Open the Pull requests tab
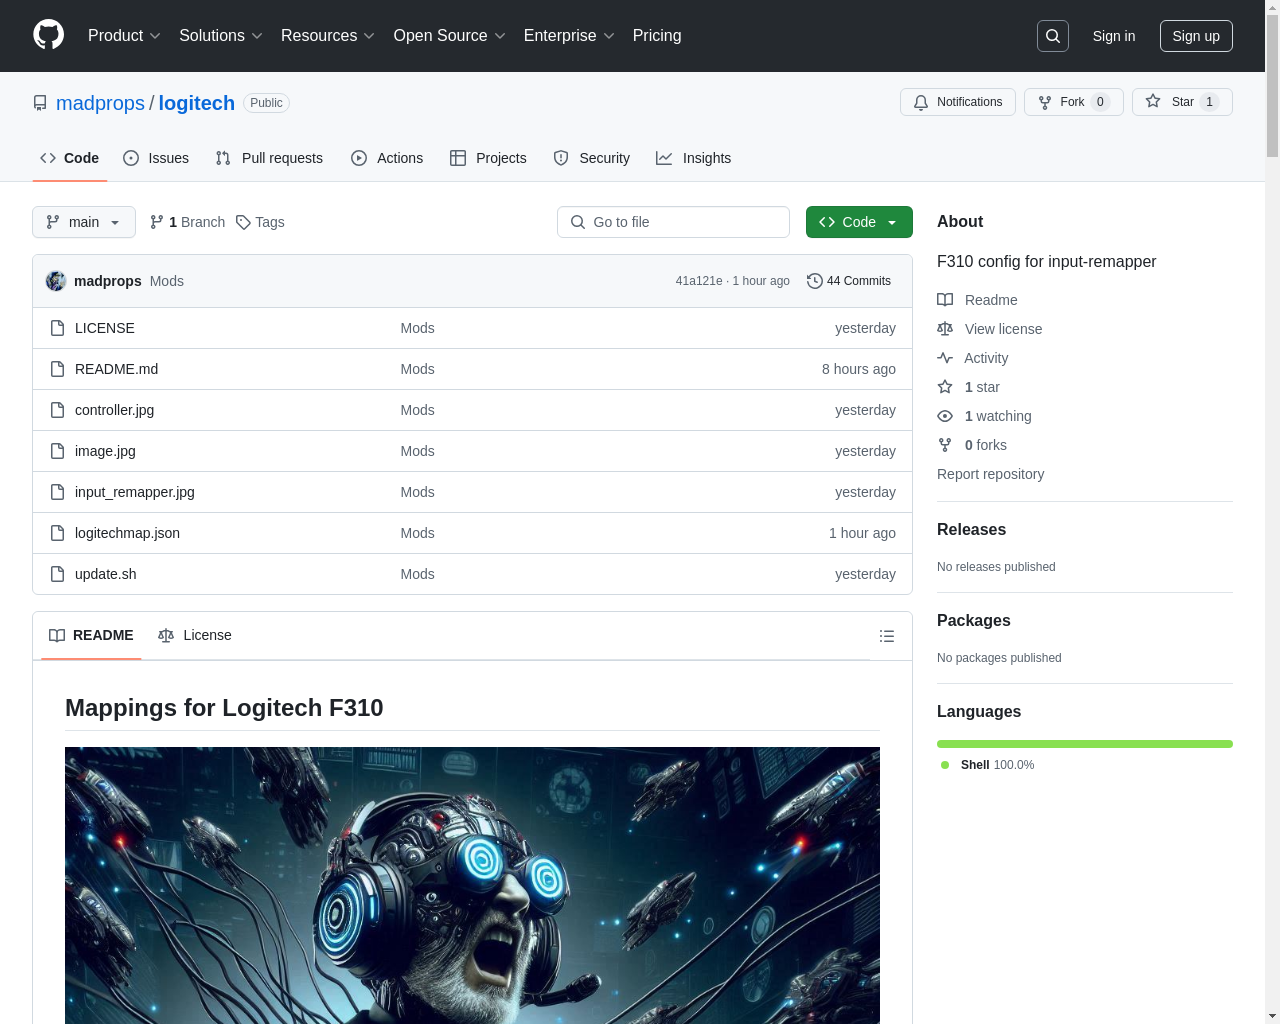This screenshot has width=1280, height=1024. pyautogui.click(x=269, y=158)
